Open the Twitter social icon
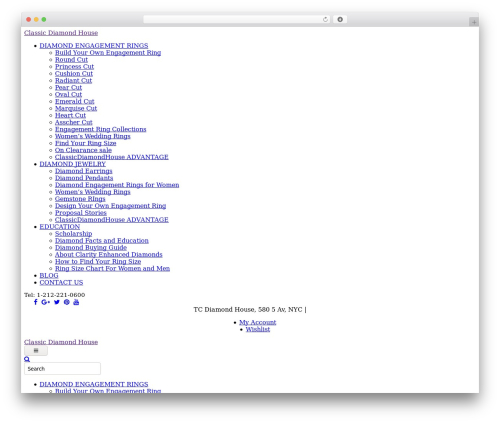The width and height of the screenshot is (500, 423). coord(57,302)
